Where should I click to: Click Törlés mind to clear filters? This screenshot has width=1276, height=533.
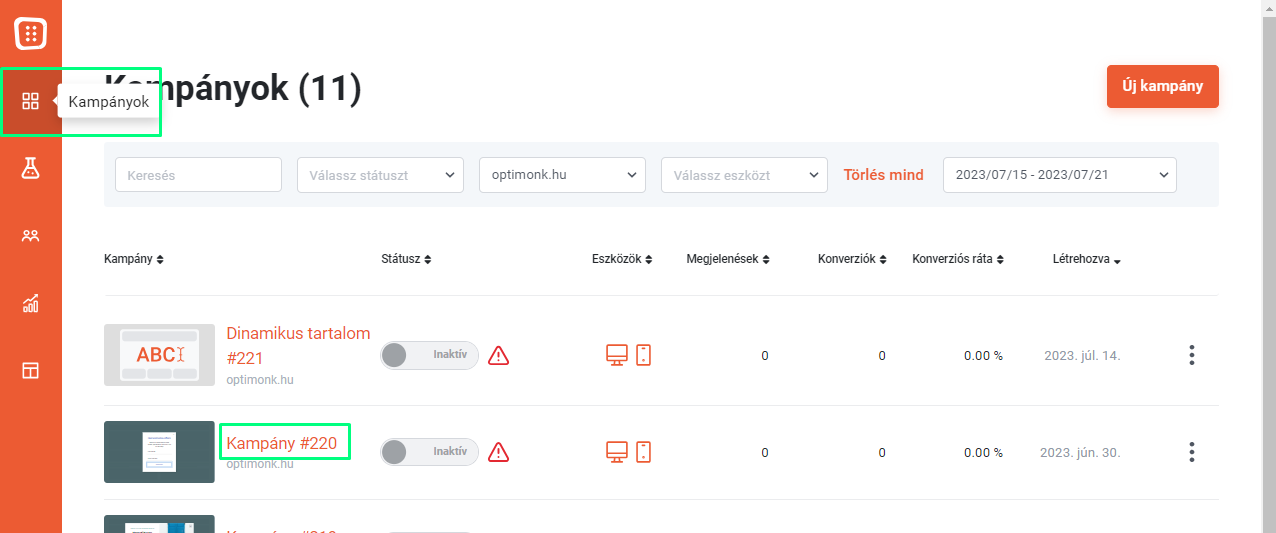884,175
